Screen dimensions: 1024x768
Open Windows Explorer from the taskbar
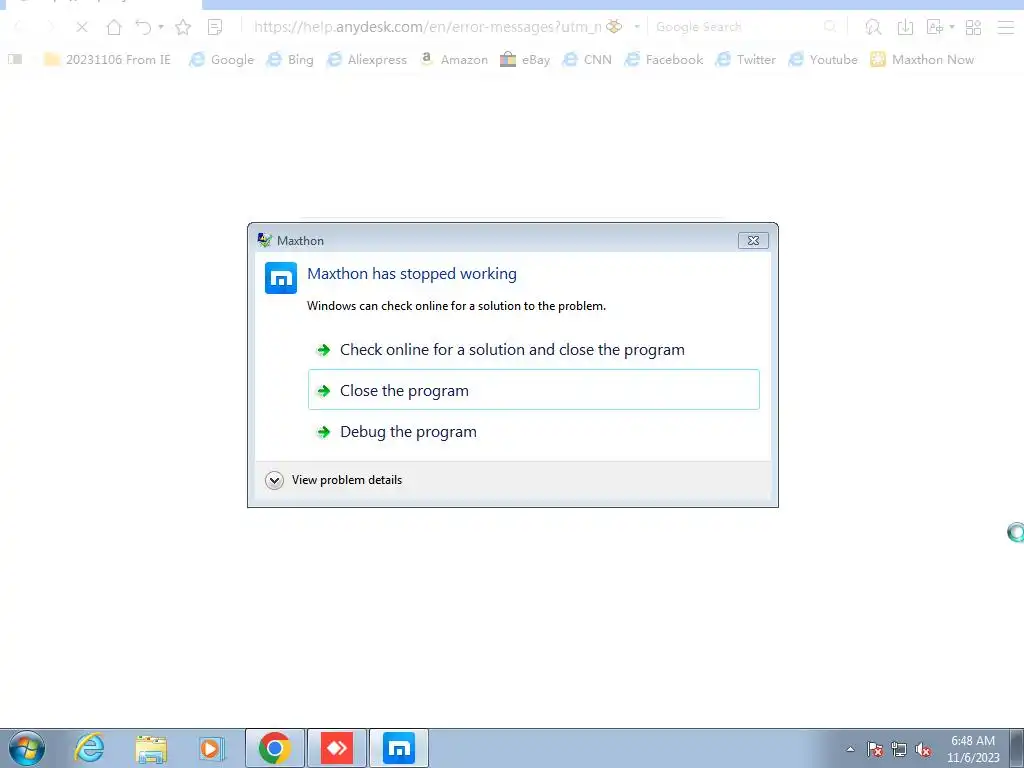tap(151, 748)
